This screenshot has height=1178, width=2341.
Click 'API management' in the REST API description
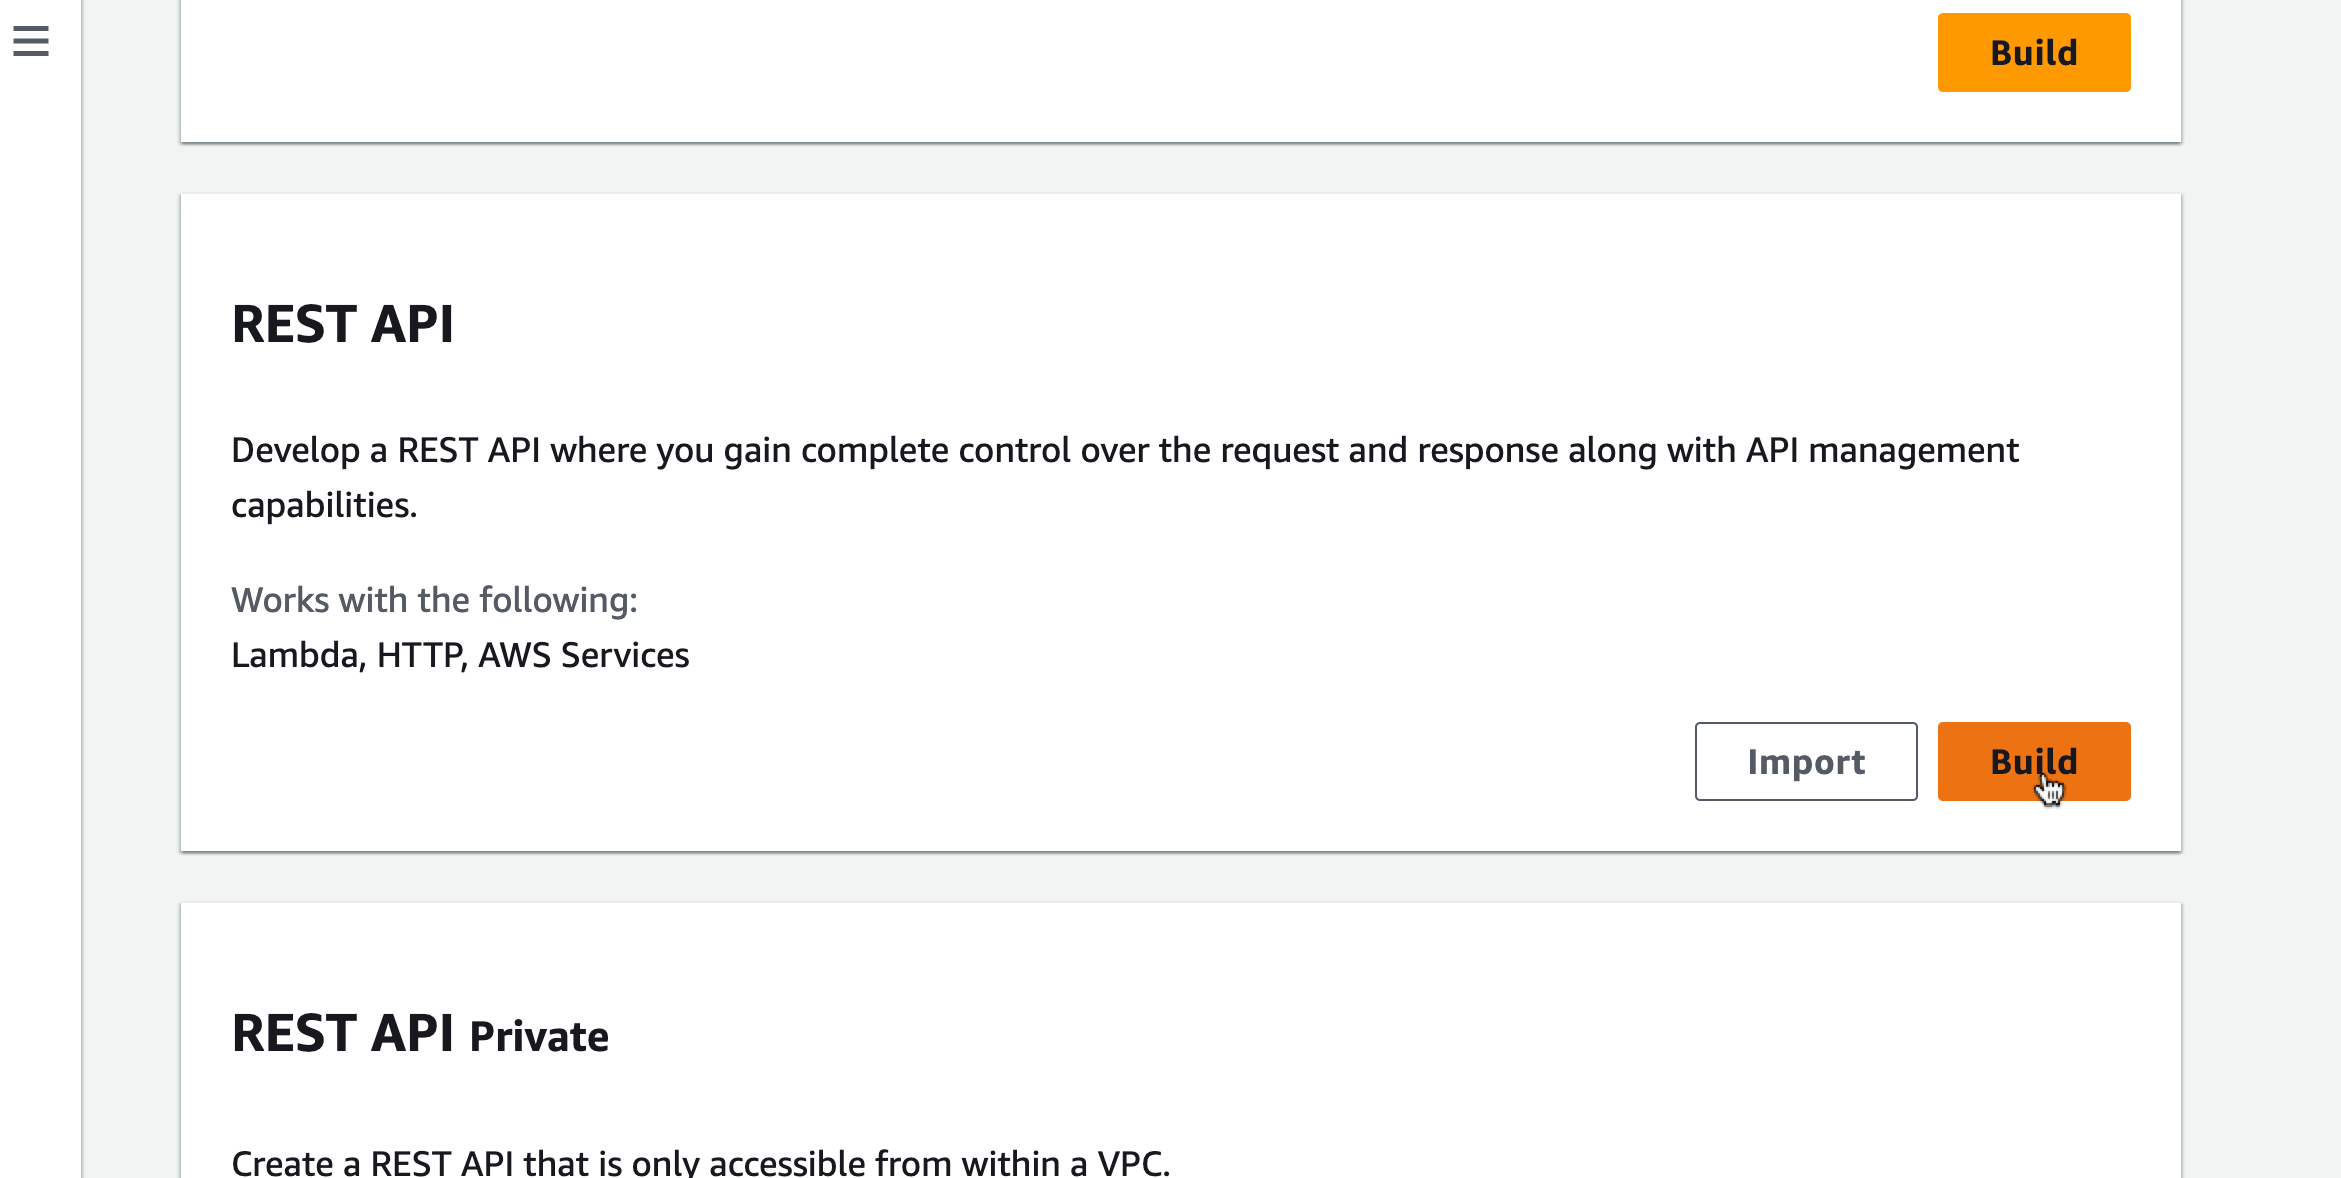tap(1882, 451)
